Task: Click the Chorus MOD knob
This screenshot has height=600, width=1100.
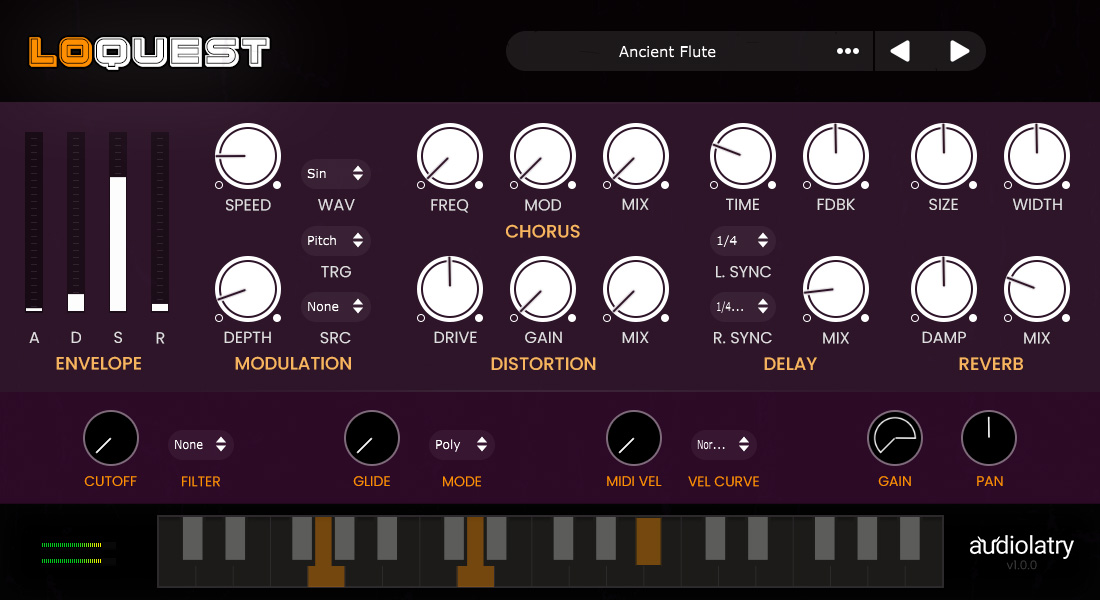Action: (543, 156)
